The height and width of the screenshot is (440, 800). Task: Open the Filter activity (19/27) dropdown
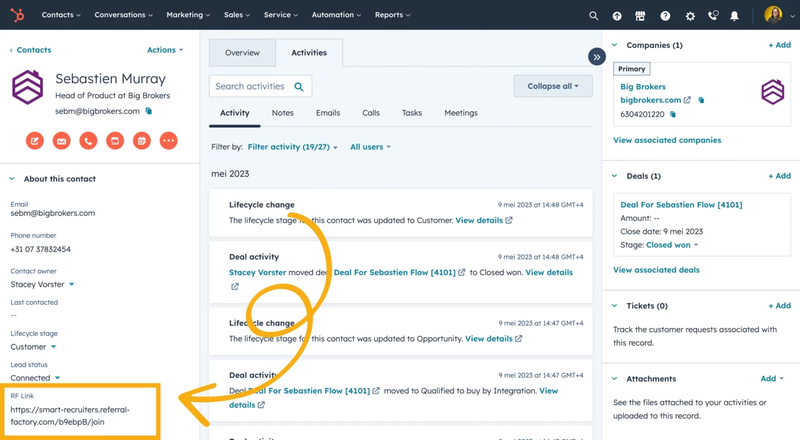[x=292, y=147]
